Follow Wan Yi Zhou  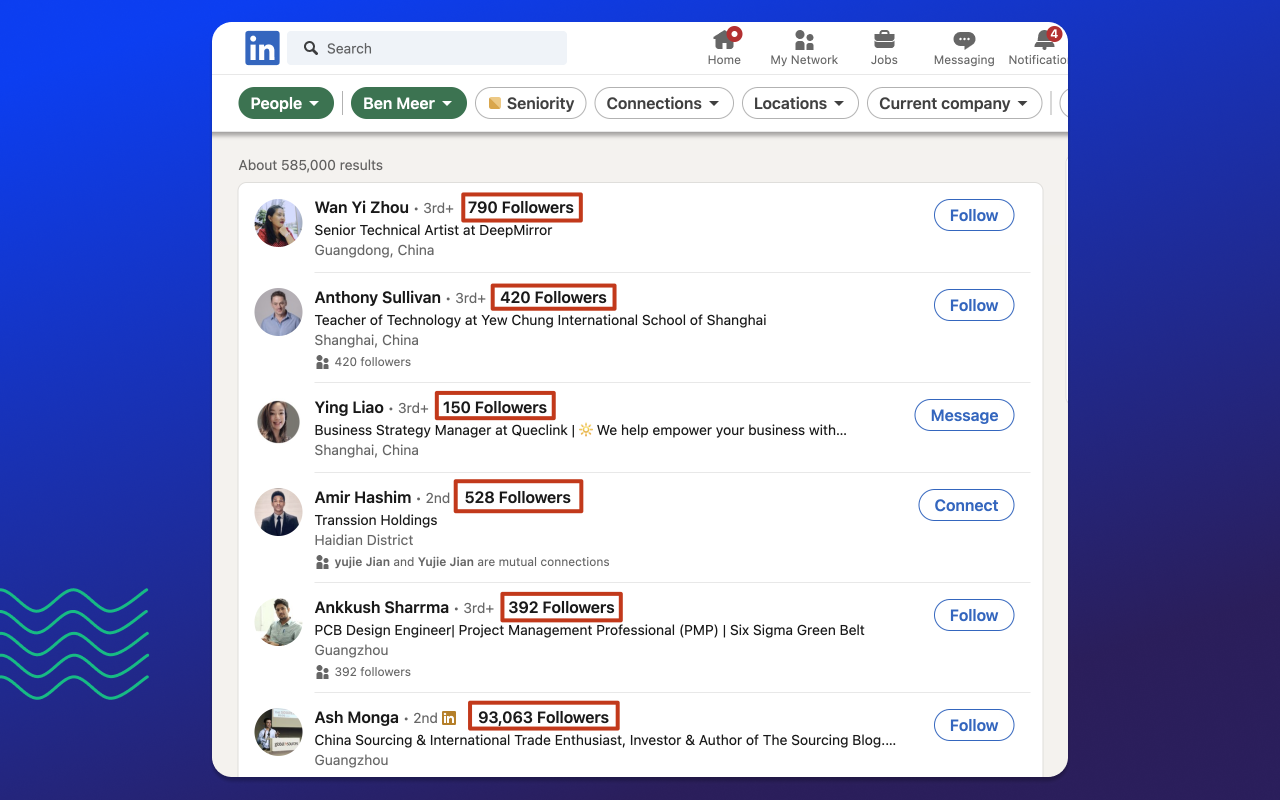point(974,215)
